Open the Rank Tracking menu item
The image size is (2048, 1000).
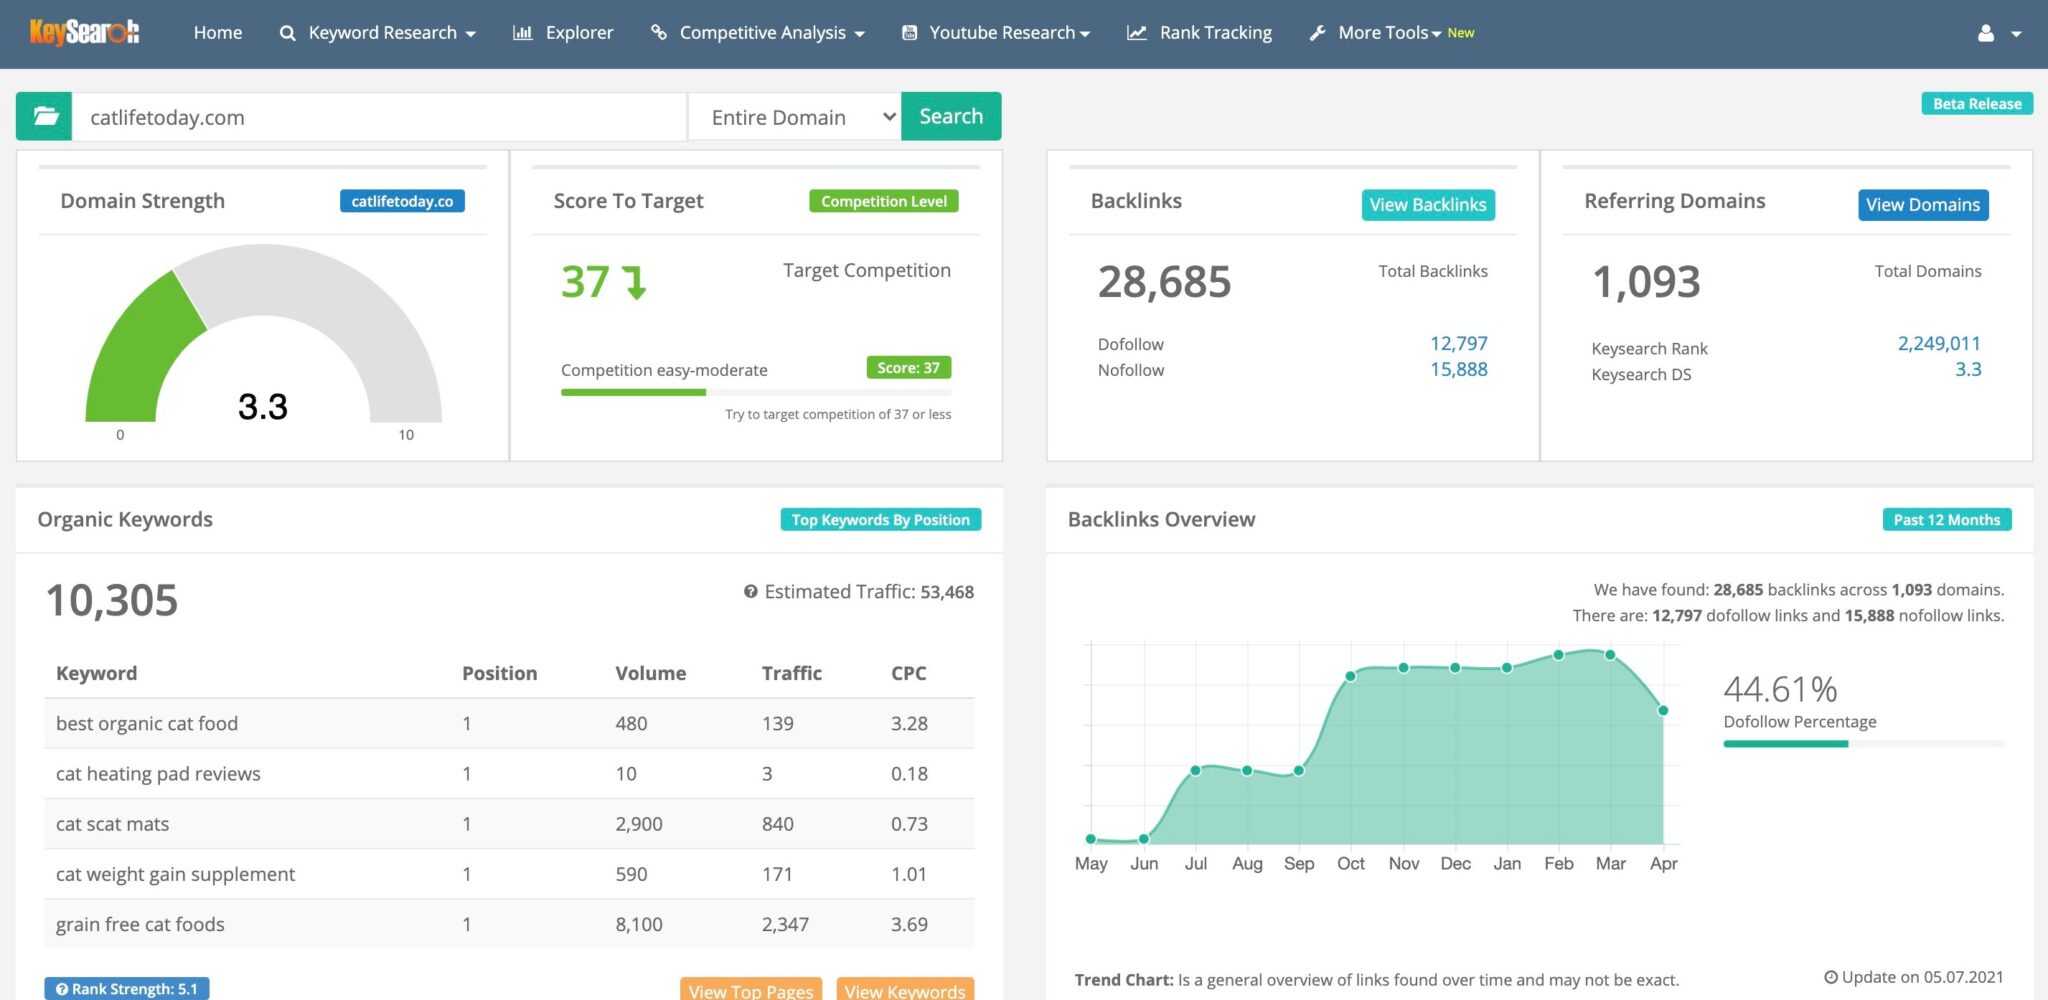coord(1216,33)
